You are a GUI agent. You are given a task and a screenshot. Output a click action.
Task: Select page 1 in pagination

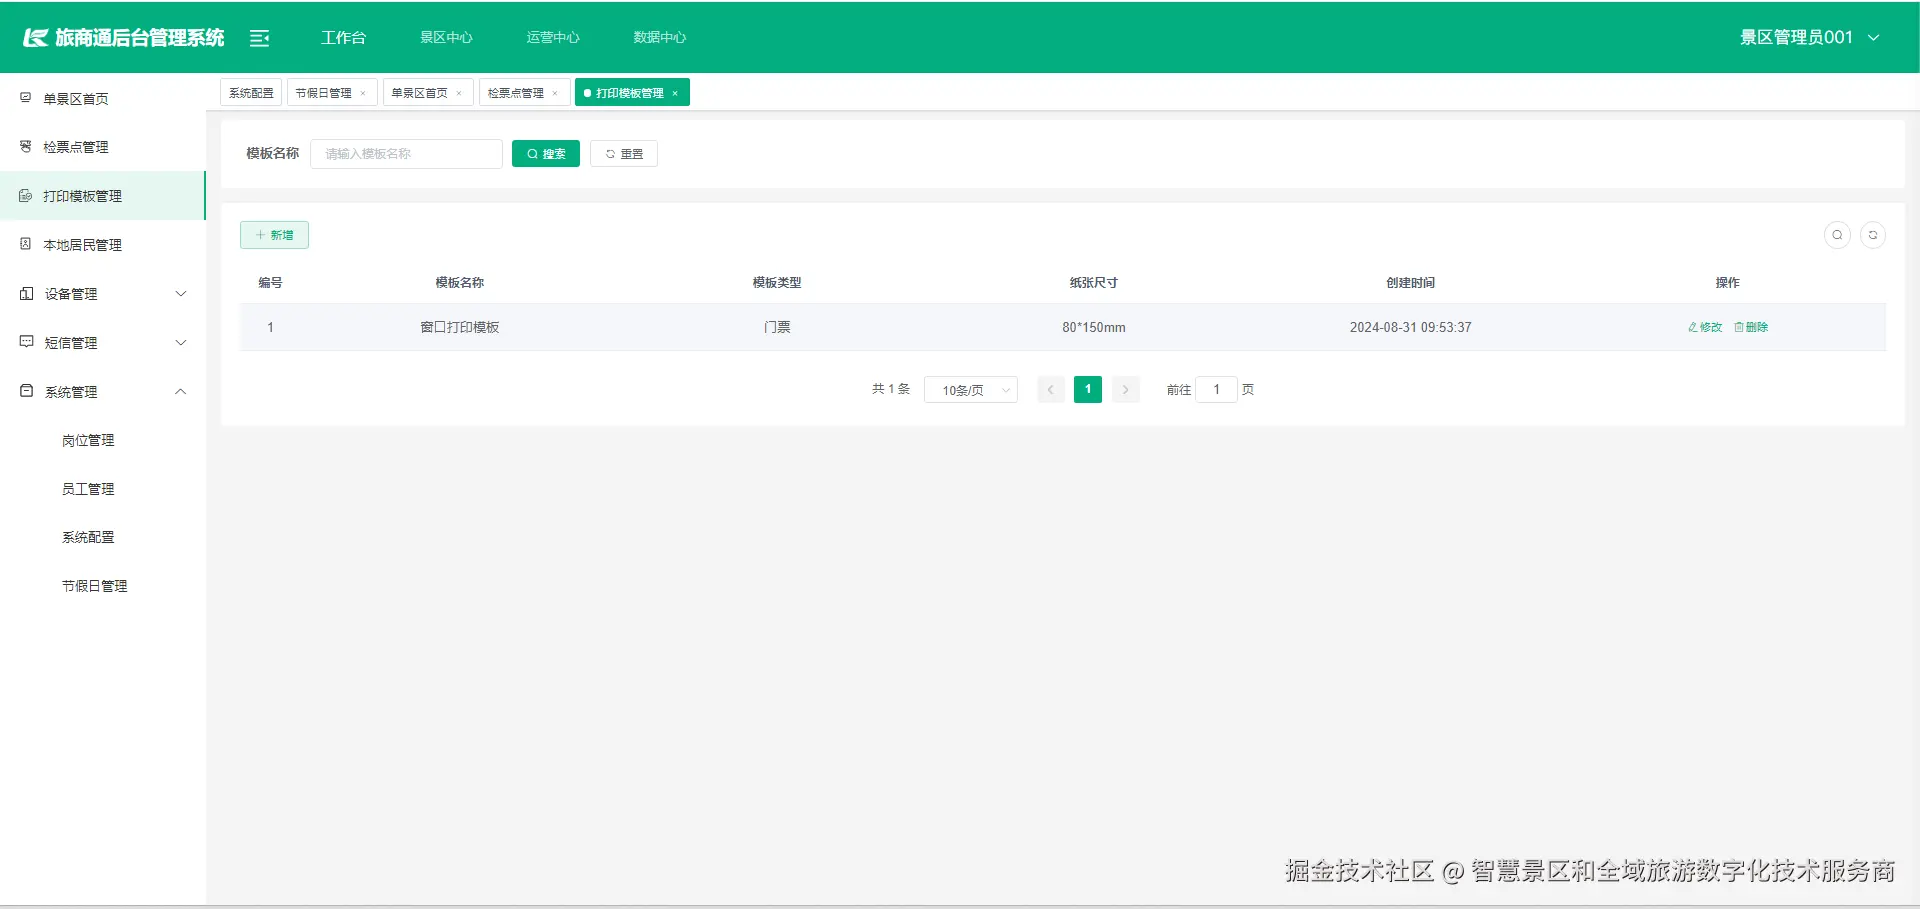[1088, 390]
